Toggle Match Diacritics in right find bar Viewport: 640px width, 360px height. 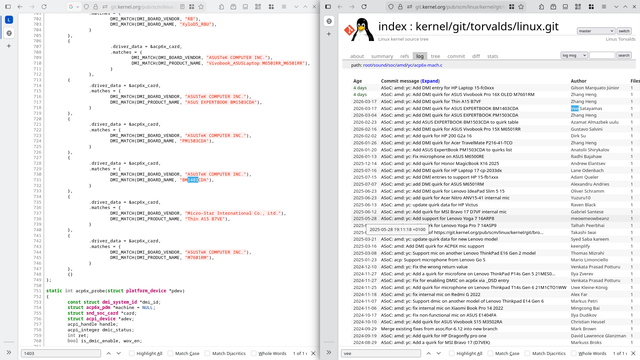[545, 353]
